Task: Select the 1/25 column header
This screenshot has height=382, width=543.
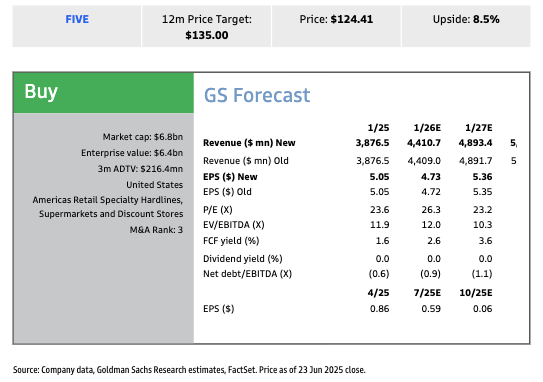Action: (x=378, y=128)
